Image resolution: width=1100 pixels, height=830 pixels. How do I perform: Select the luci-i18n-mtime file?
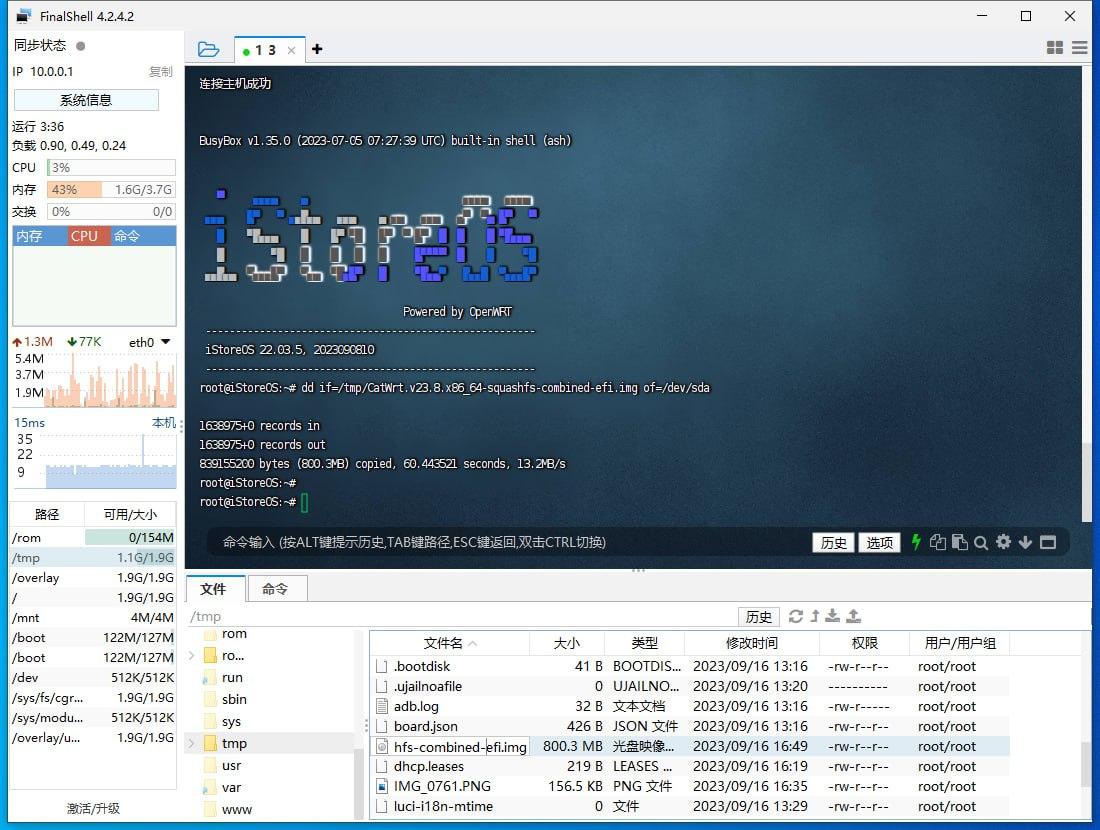click(x=690, y=806)
